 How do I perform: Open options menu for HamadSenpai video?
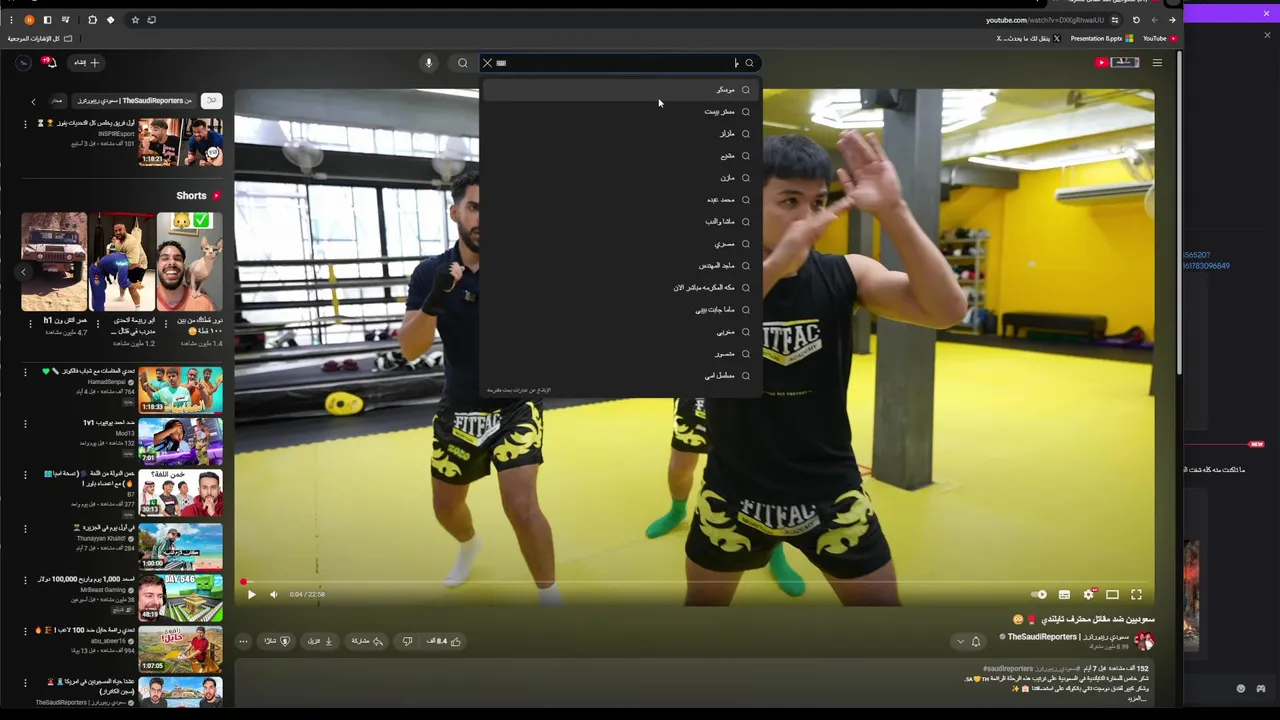click(26, 372)
